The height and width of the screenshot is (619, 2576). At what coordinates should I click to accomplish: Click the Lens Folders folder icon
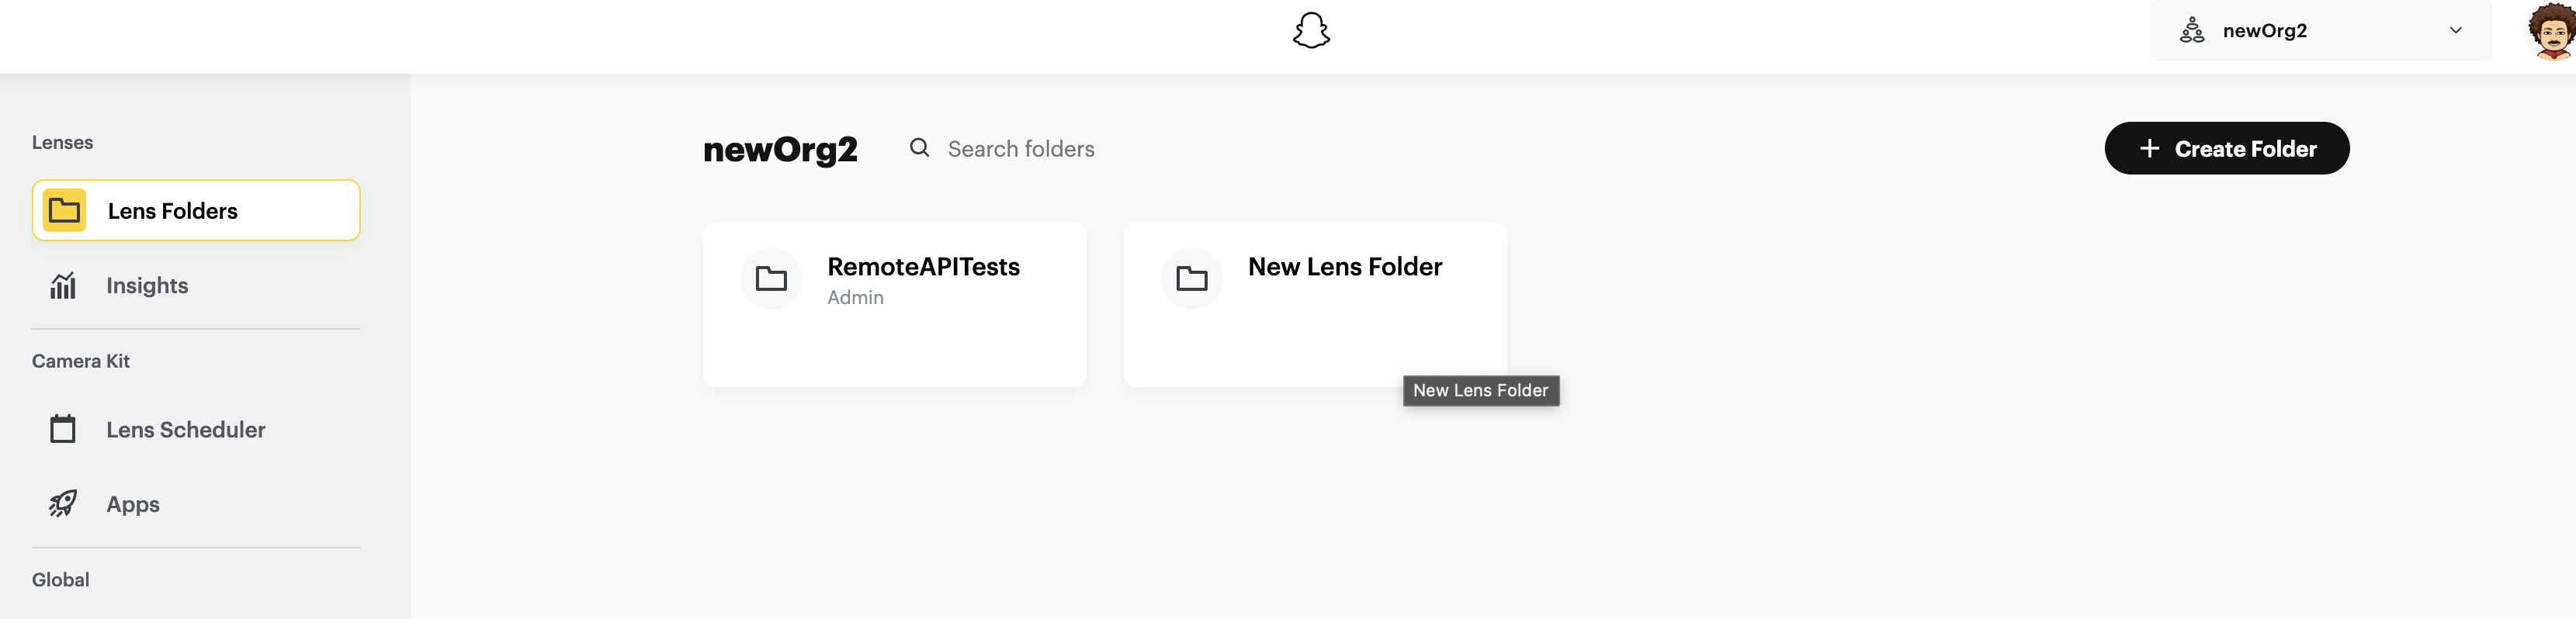point(64,211)
